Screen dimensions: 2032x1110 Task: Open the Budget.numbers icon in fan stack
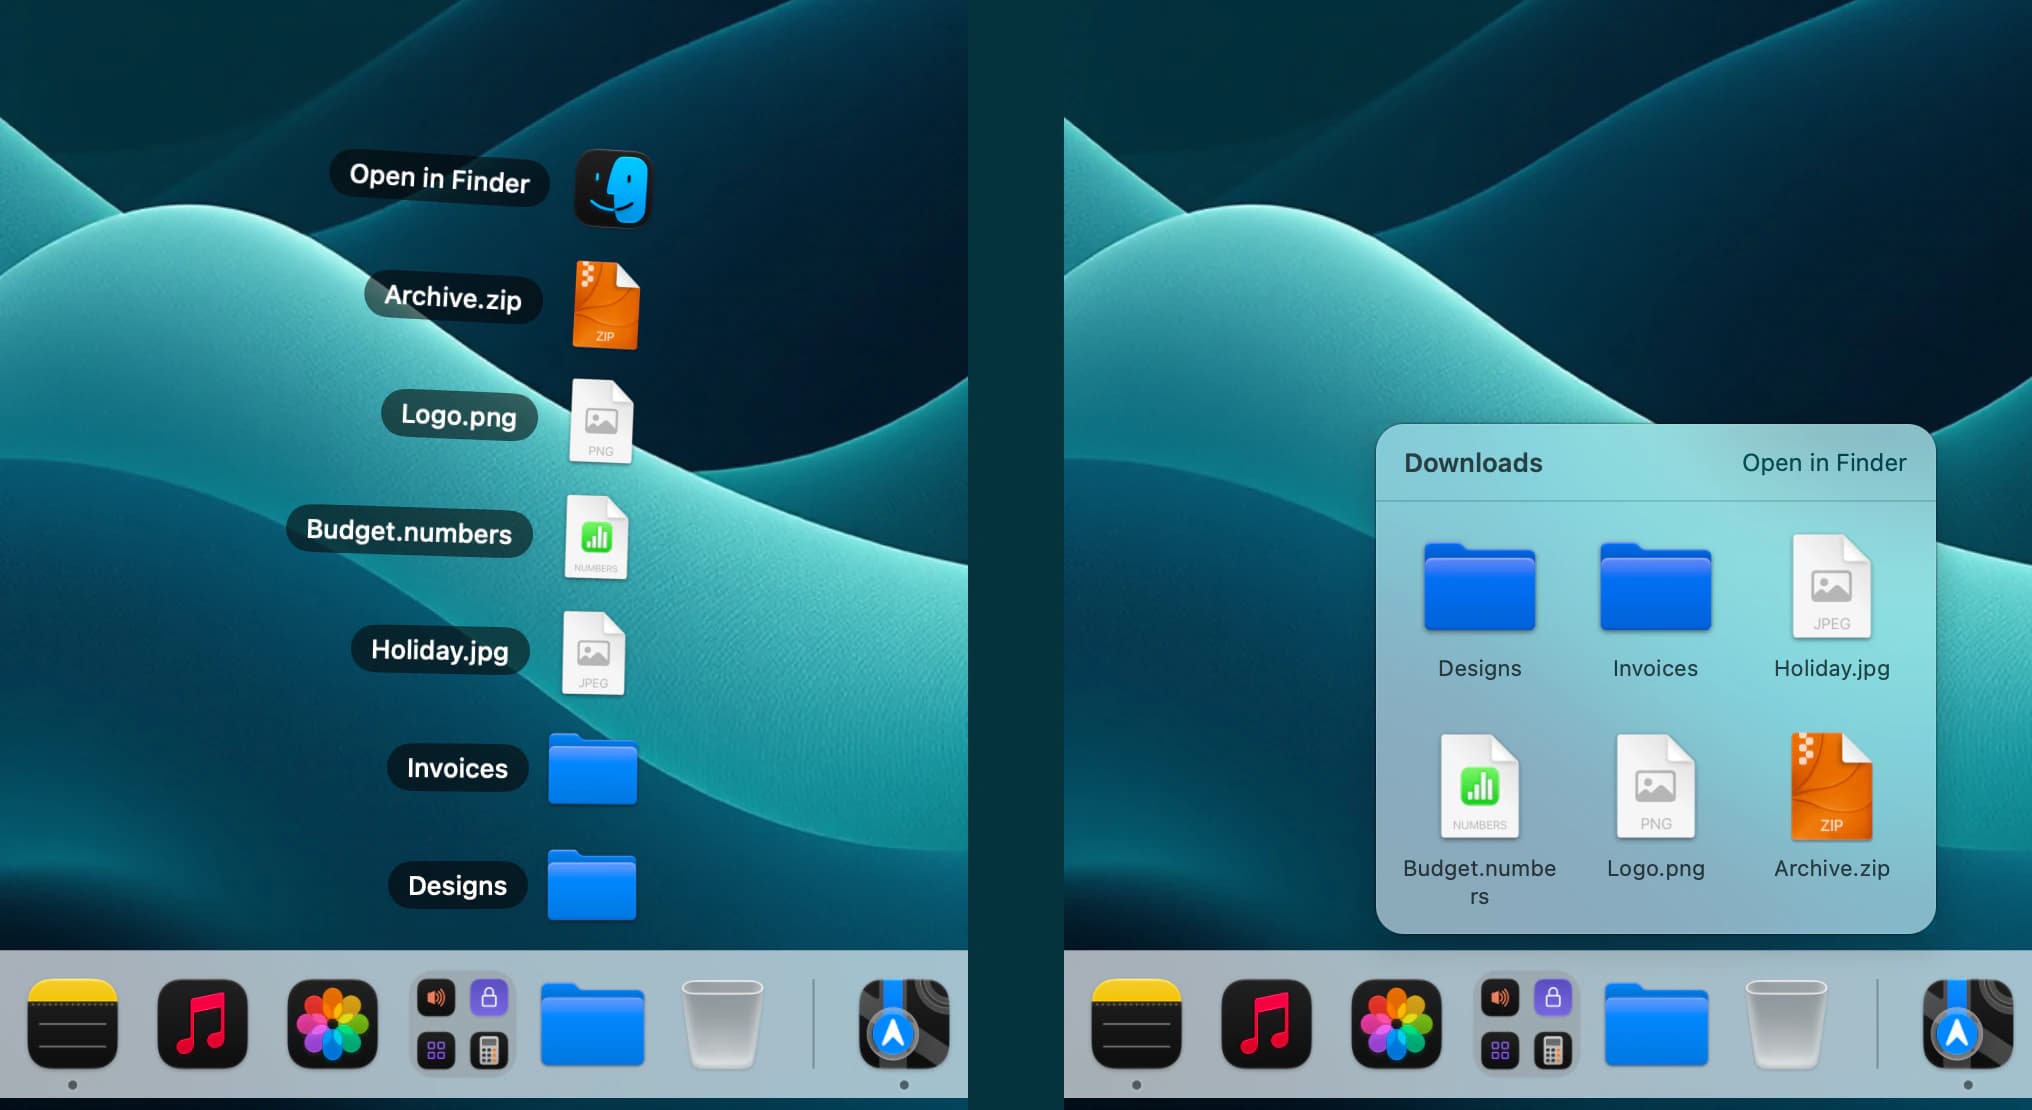tap(597, 537)
